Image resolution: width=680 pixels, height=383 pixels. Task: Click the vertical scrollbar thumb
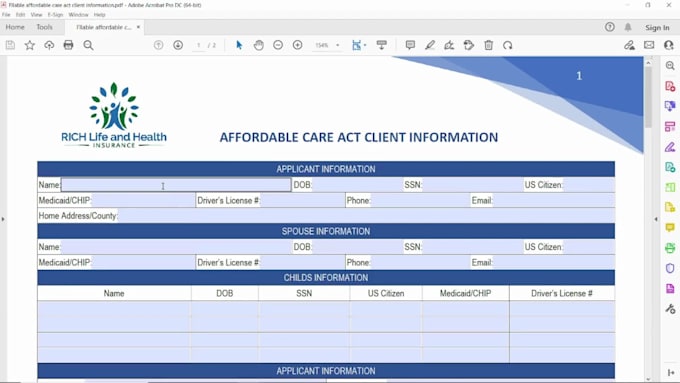[x=648, y=98]
